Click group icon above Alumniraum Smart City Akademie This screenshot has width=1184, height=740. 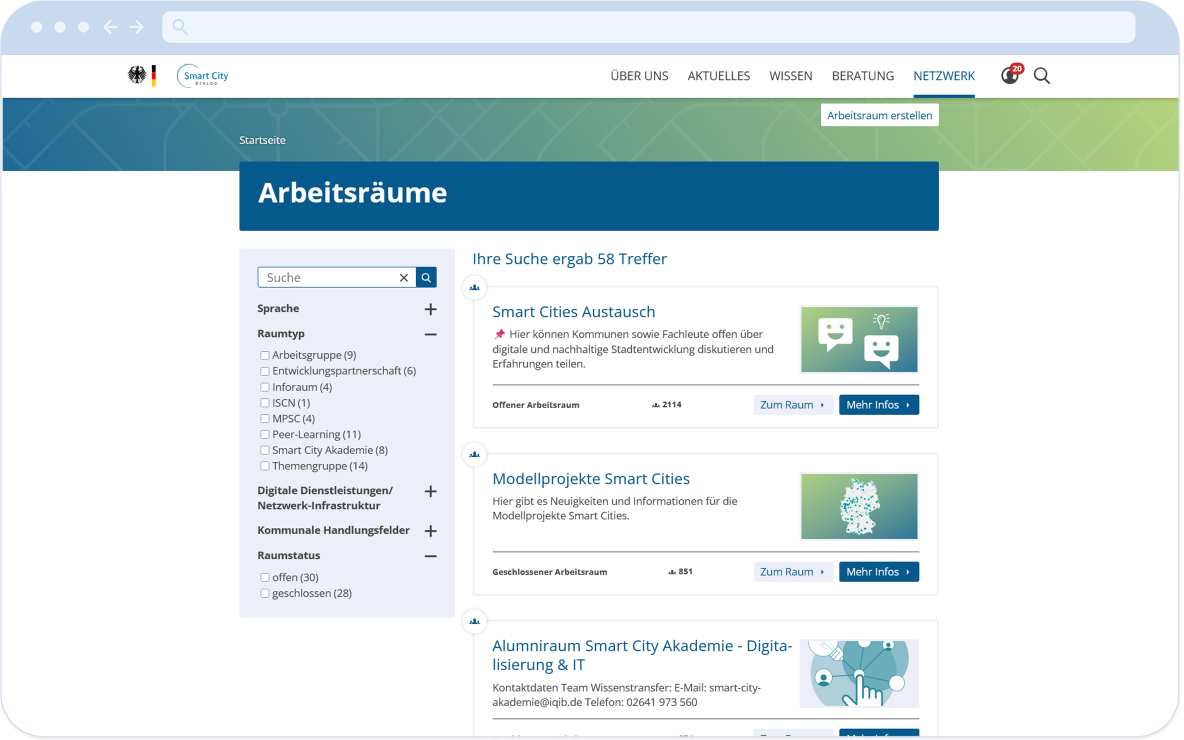click(x=474, y=621)
